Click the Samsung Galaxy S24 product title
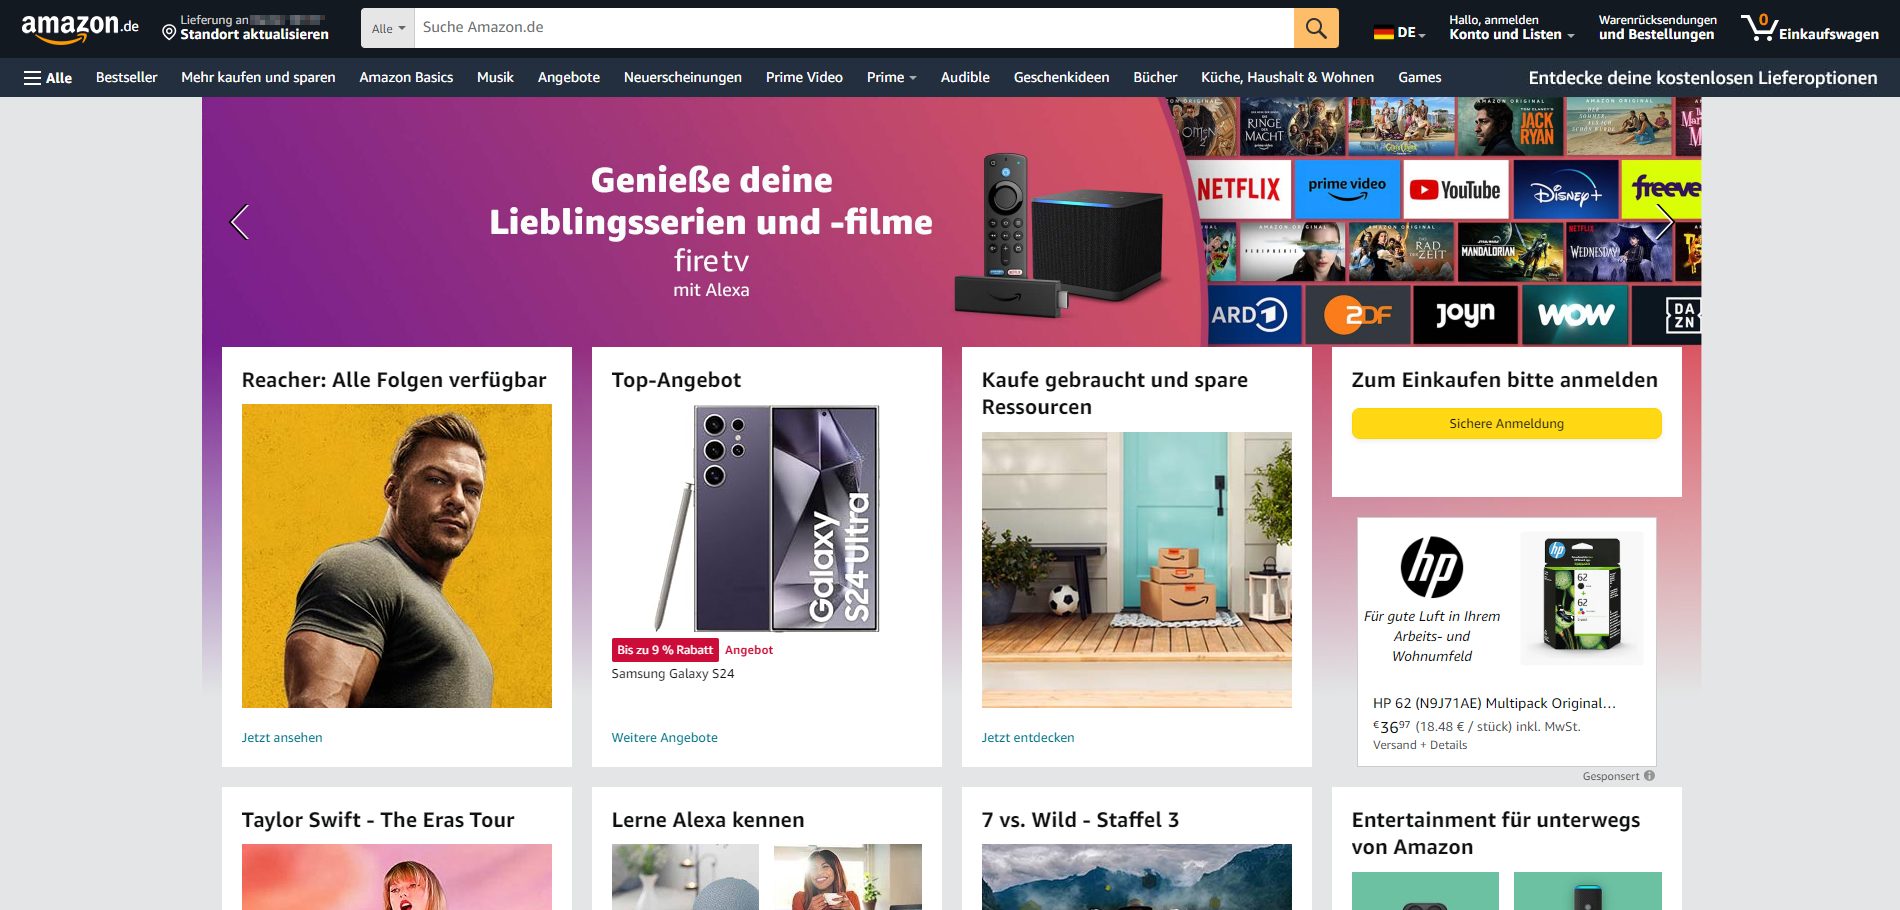 point(673,674)
